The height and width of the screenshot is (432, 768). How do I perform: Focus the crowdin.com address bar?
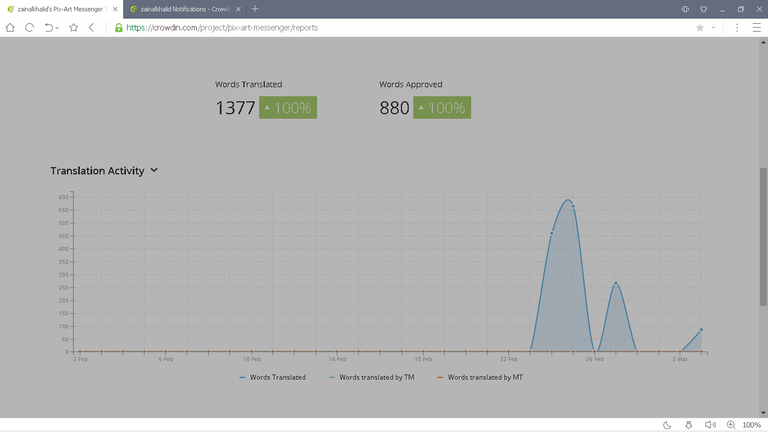(x=222, y=28)
